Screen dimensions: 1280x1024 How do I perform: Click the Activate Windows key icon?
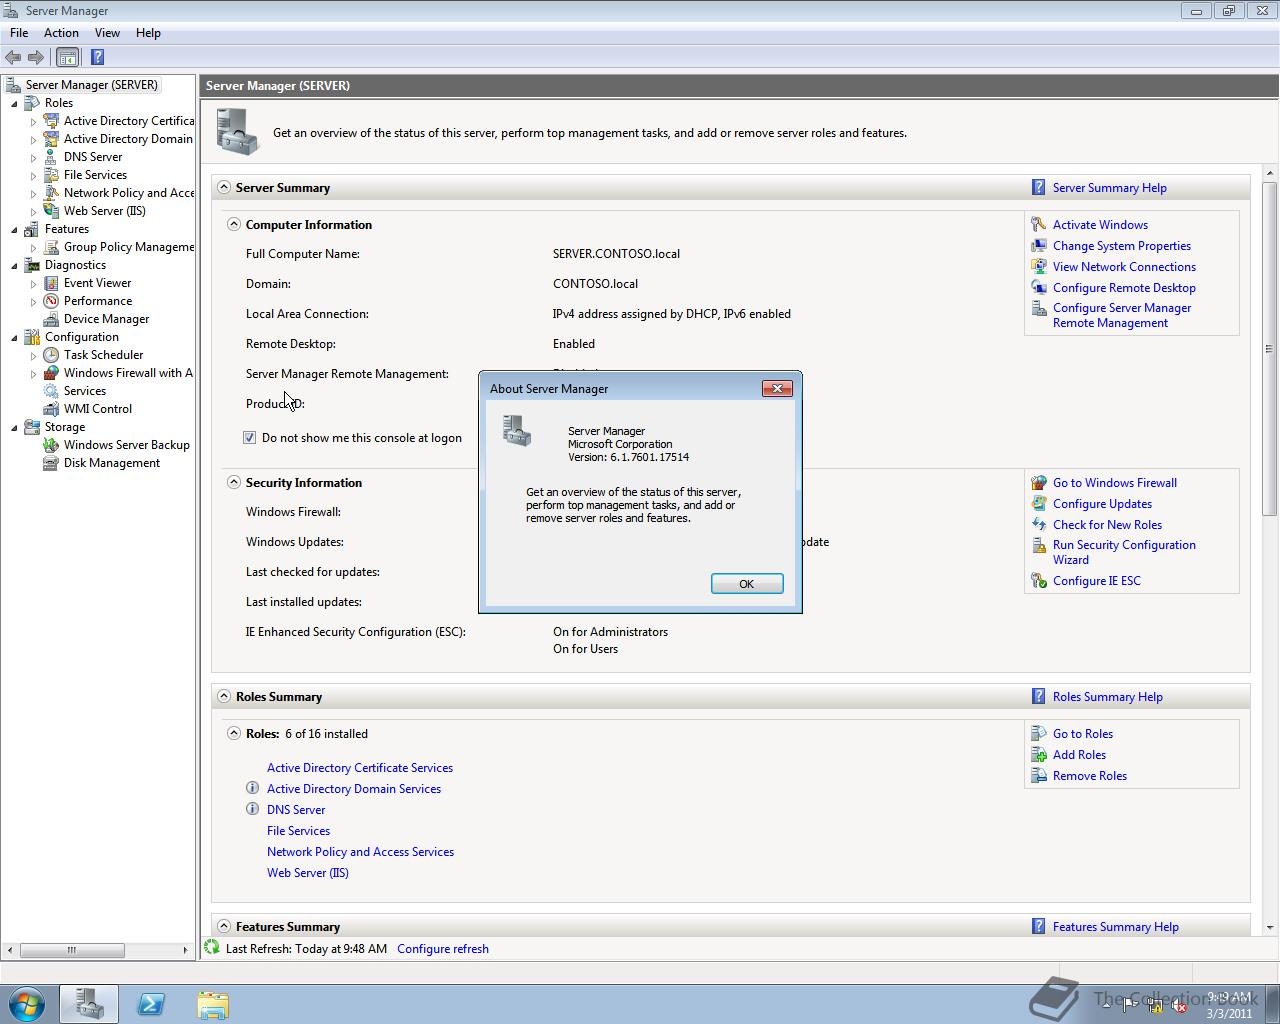pyautogui.click(x=1039, y=225)
